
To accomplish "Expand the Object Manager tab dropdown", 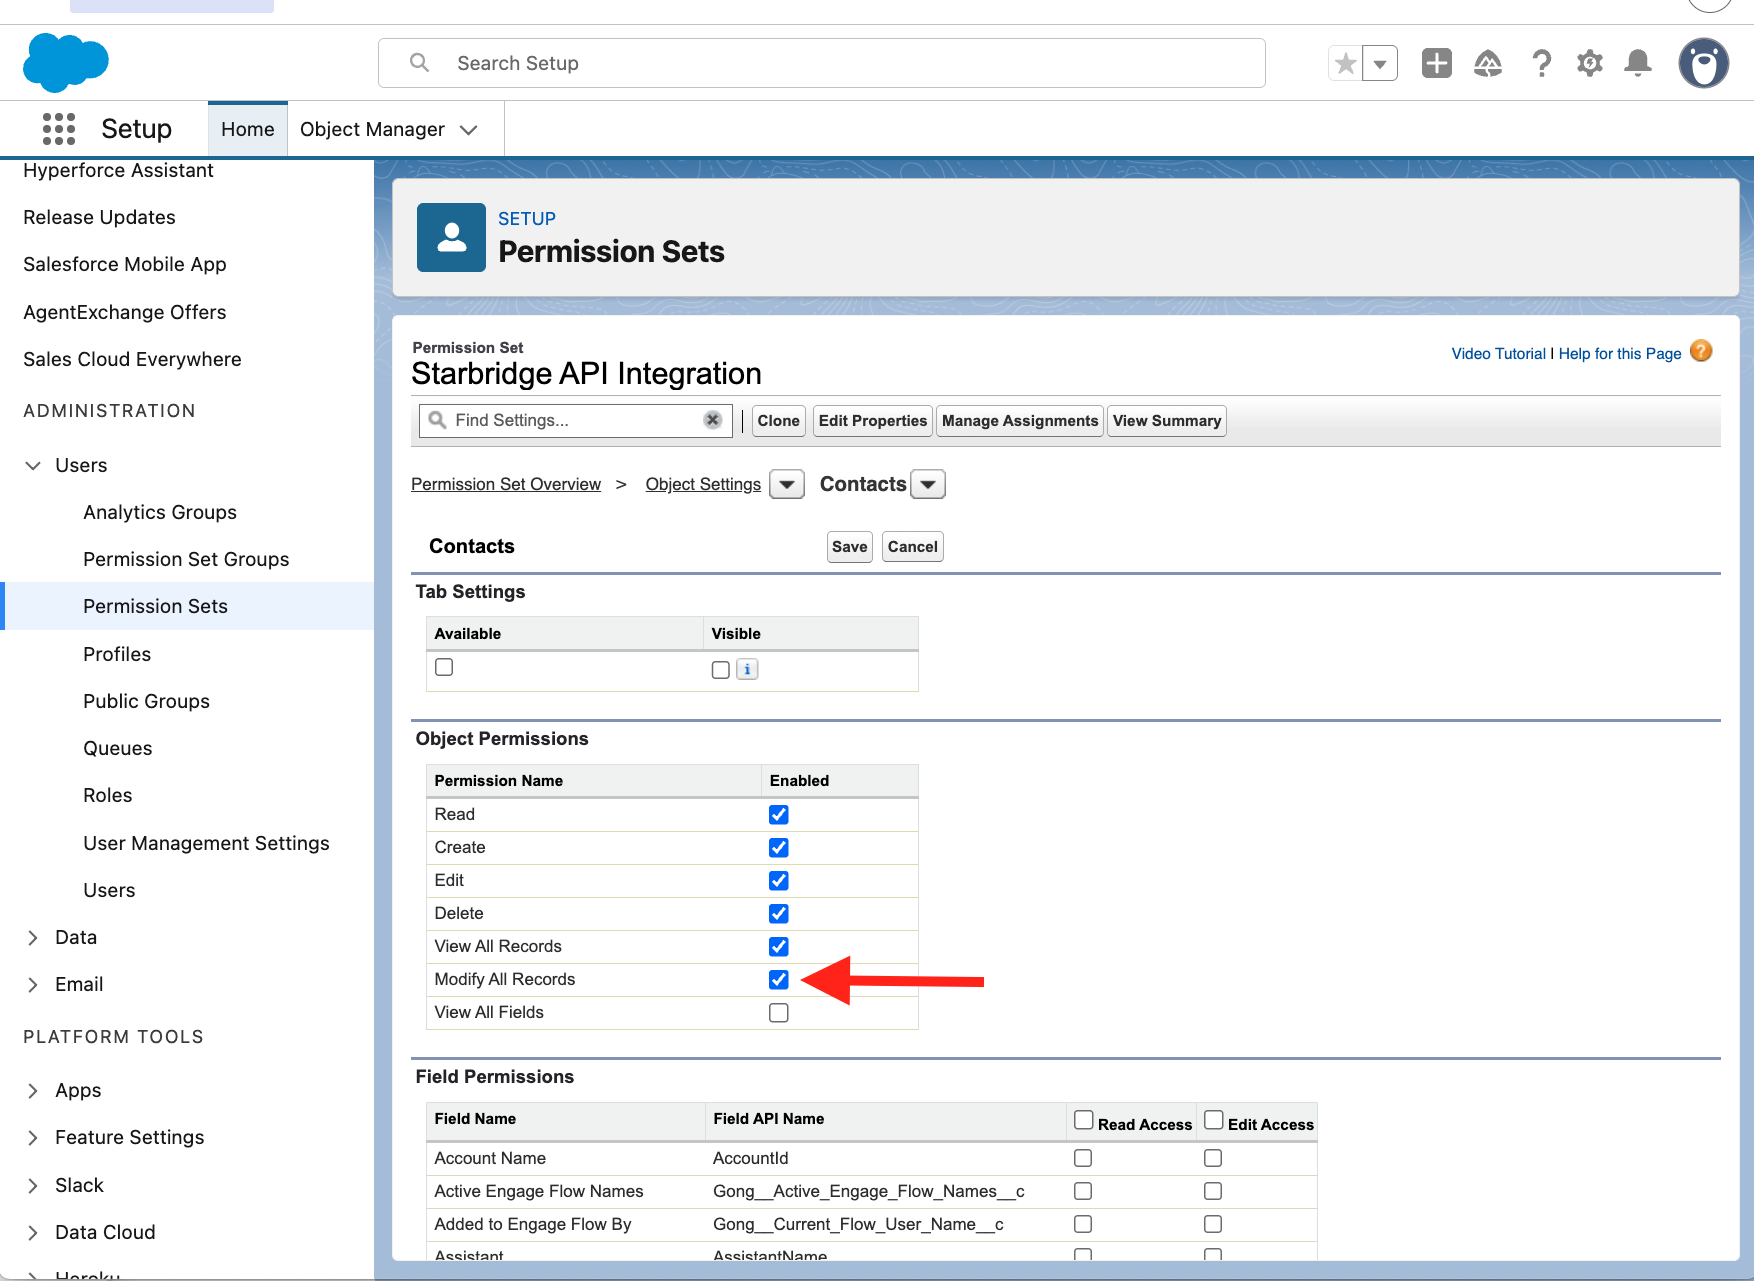I will (x=469, y=130).
